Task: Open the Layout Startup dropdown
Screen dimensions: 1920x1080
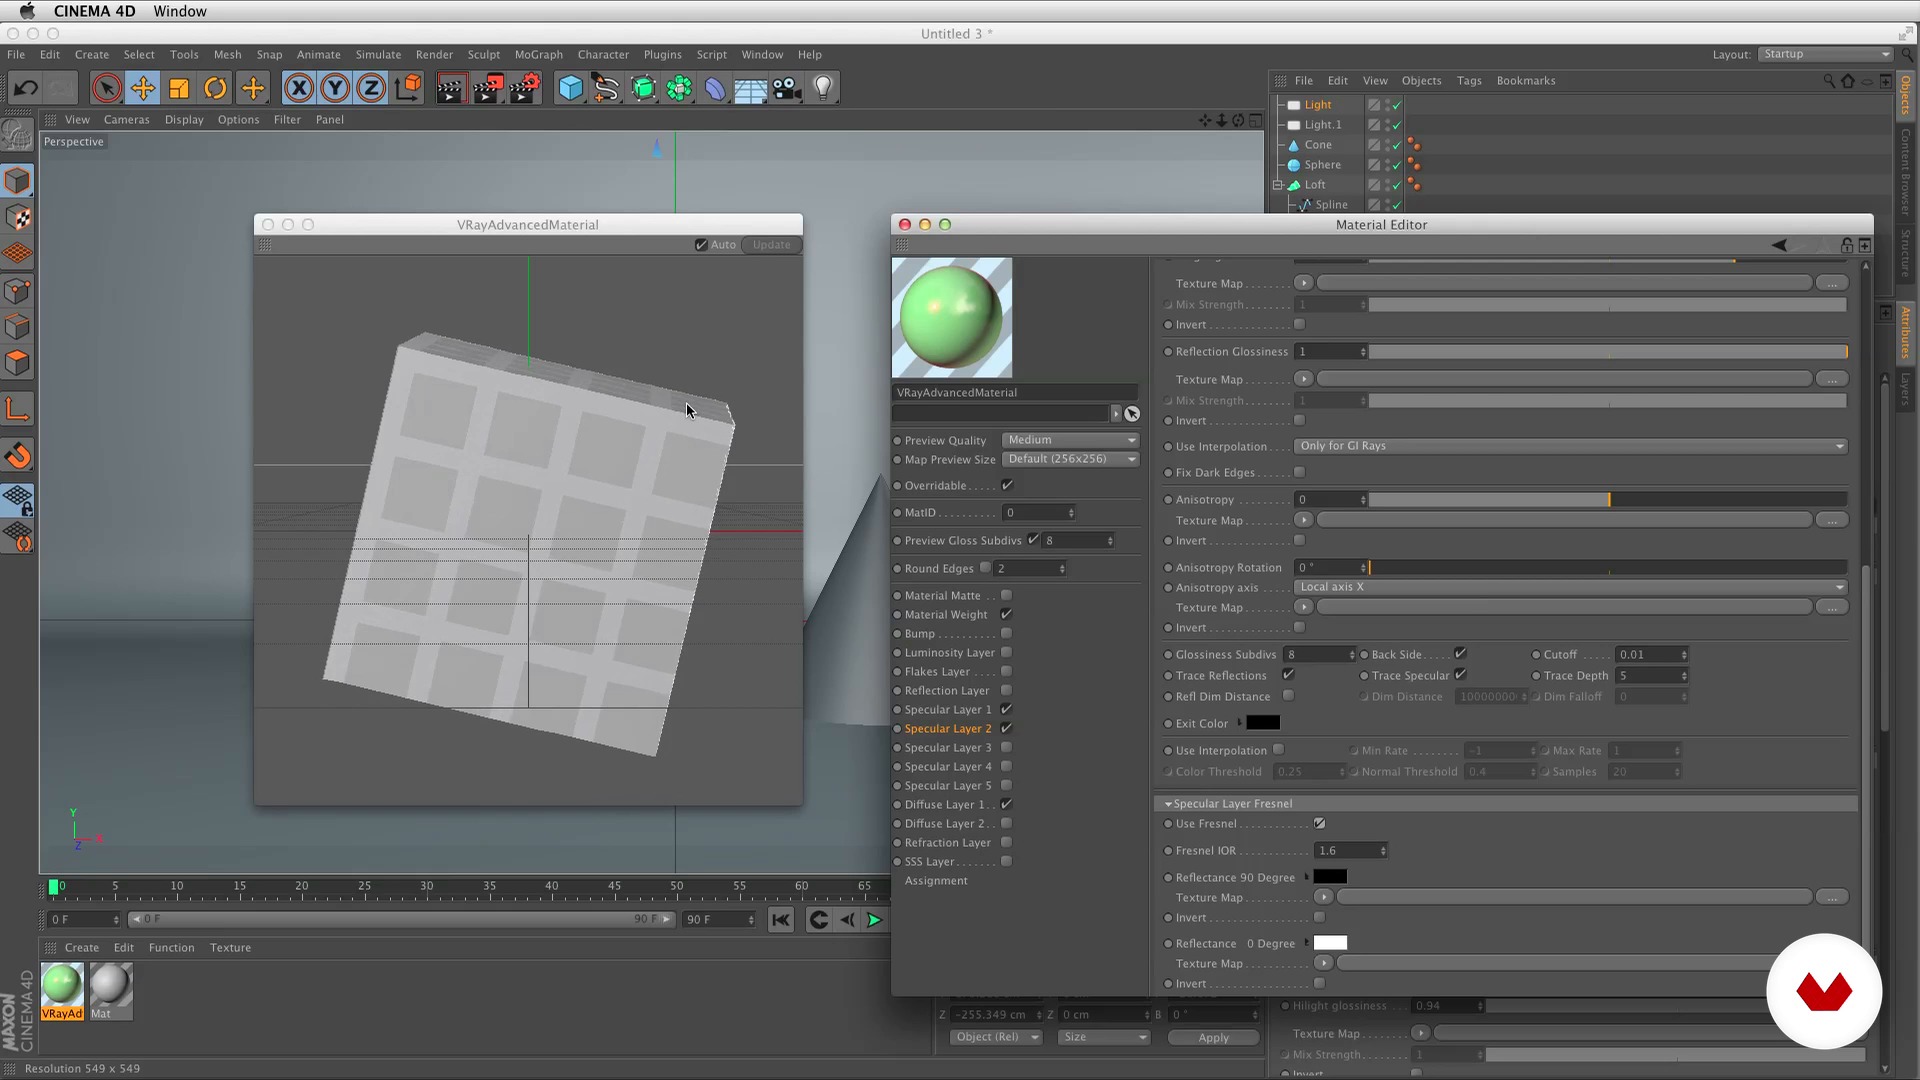Action: pyautogui.click(x=1826, y=54)
